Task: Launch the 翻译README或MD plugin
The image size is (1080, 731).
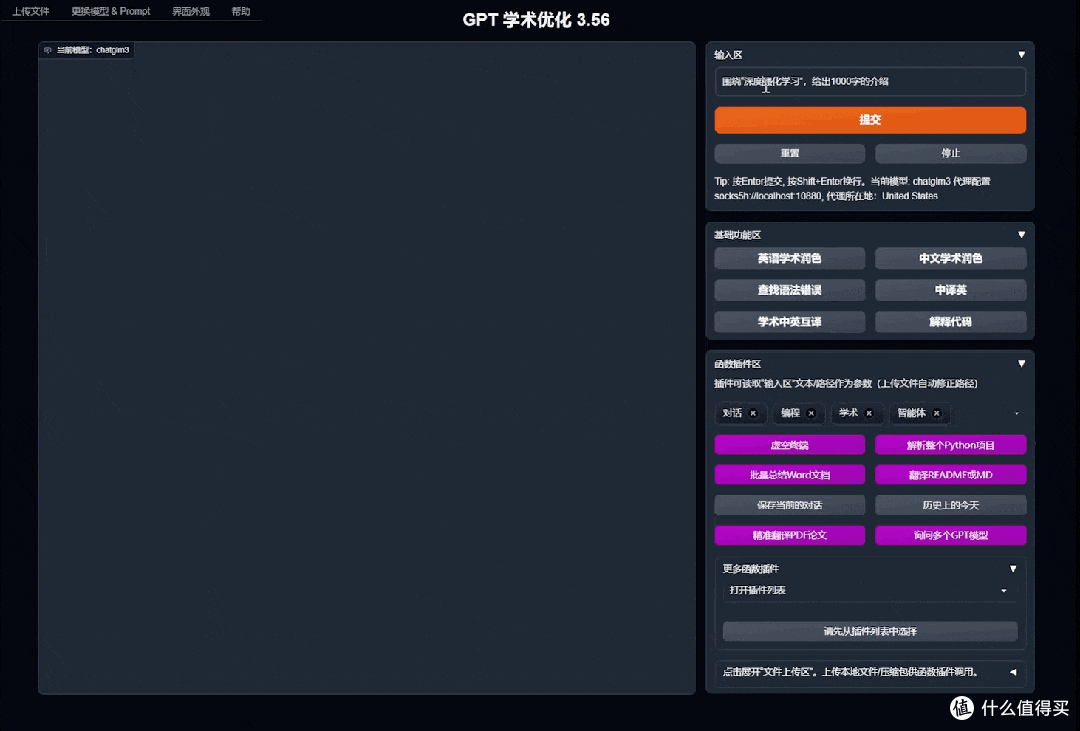Action: coord(951,475)
